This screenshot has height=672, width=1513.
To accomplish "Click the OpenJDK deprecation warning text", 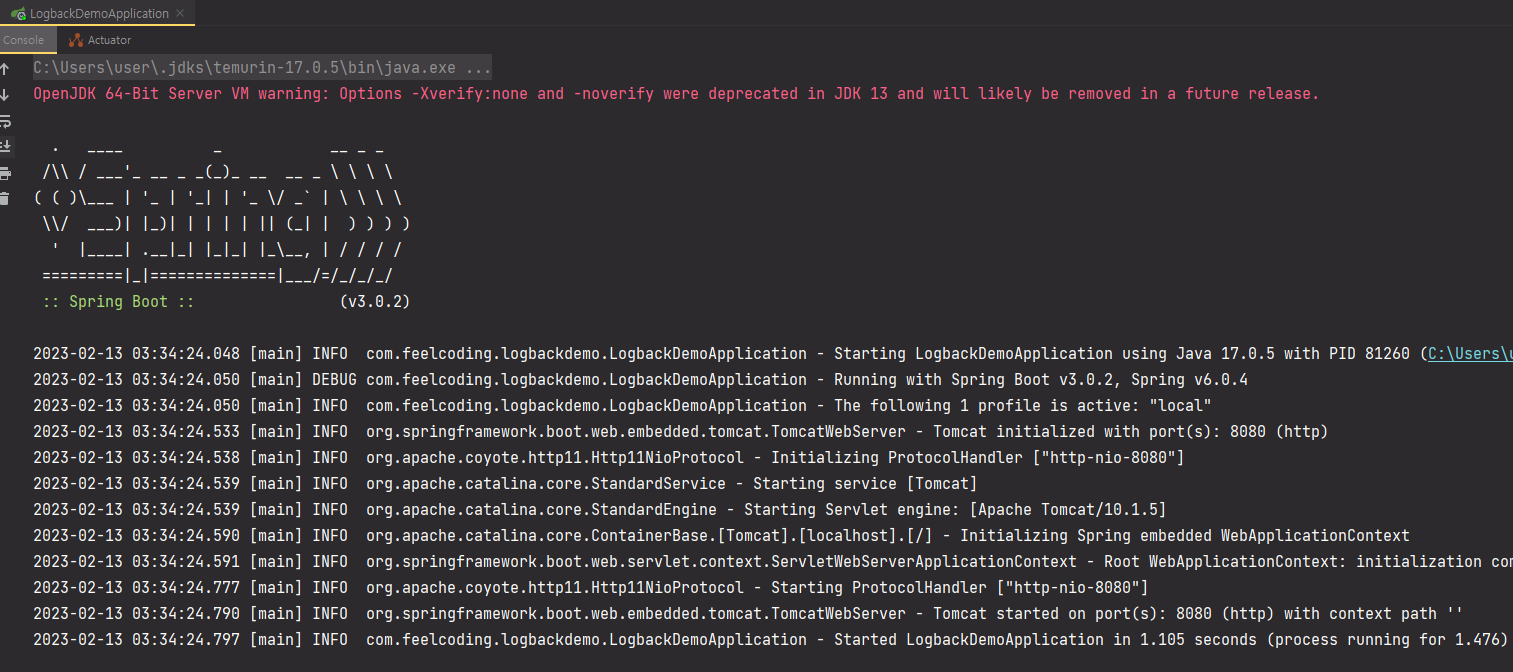I will (x=676, y=94).
